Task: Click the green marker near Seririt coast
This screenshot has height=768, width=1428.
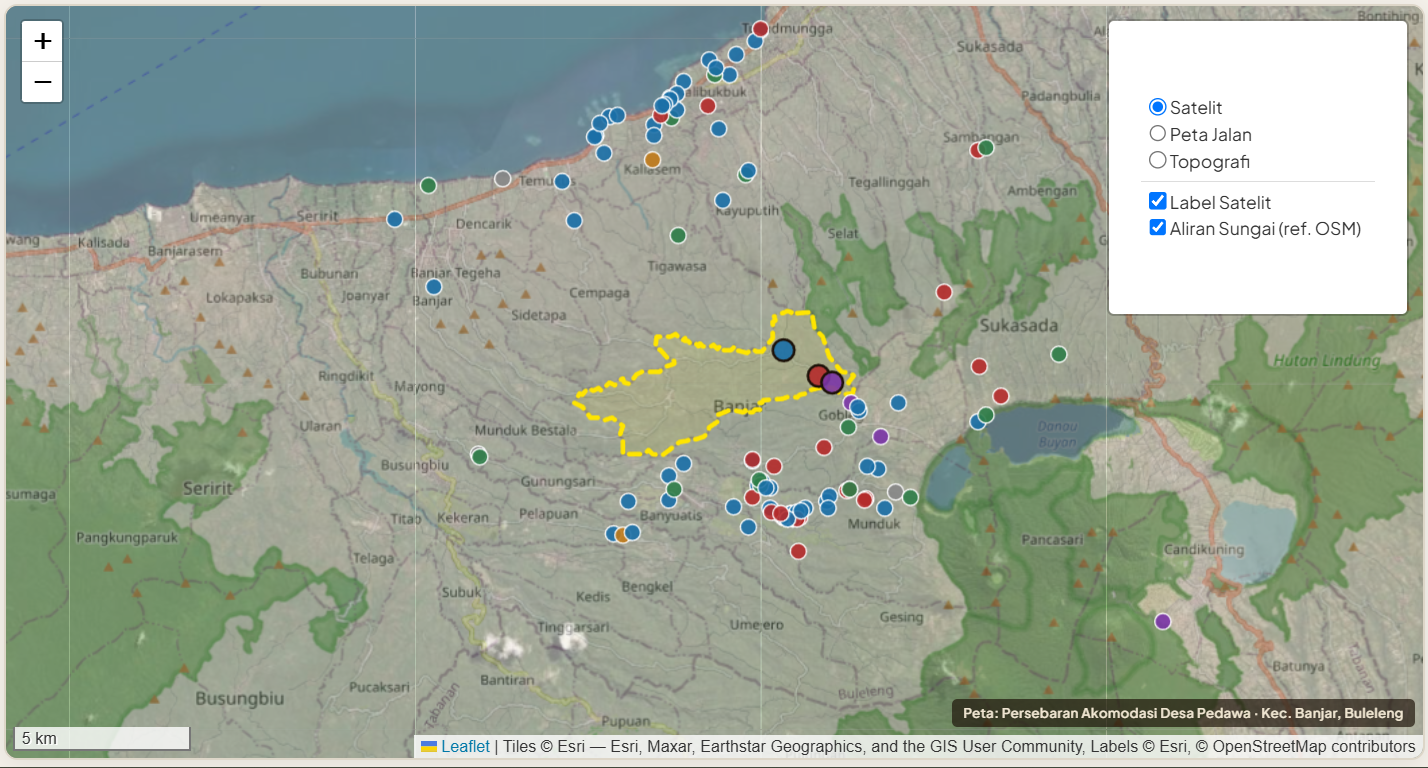Action: [428, 185]
